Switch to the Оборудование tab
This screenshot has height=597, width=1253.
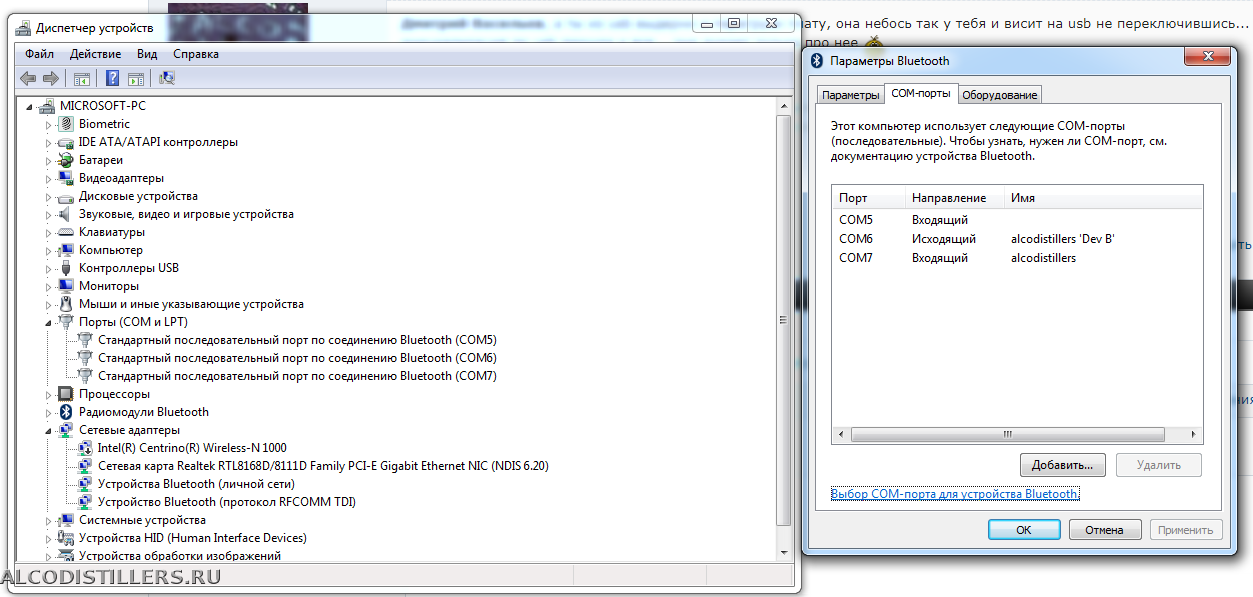coord(999,95)
